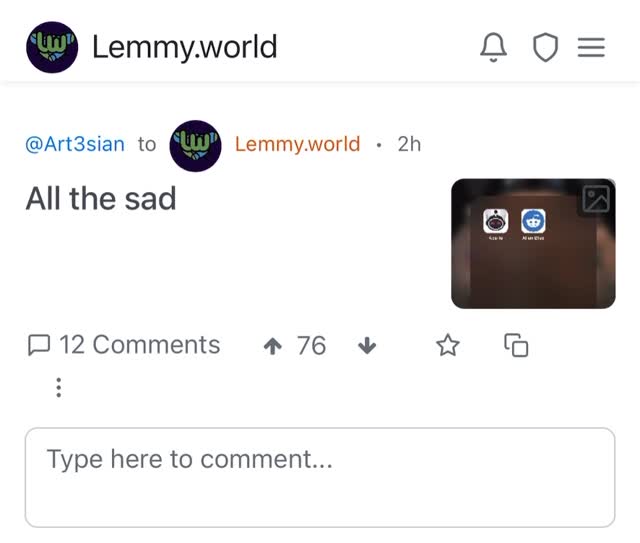Click the cross-post copy icon
Viewport: 640px width, 543px height.
pyautogui.click(x=516, y=345)
